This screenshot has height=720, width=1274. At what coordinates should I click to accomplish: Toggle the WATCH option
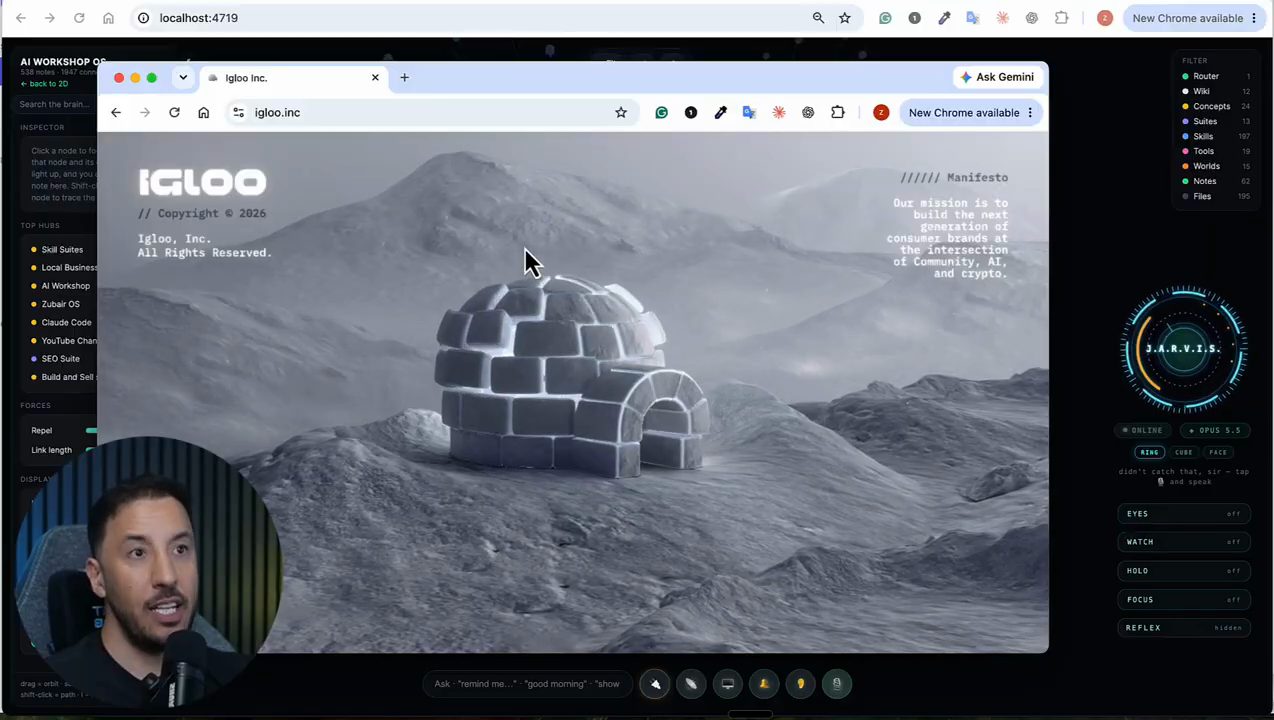point(1184,542)
